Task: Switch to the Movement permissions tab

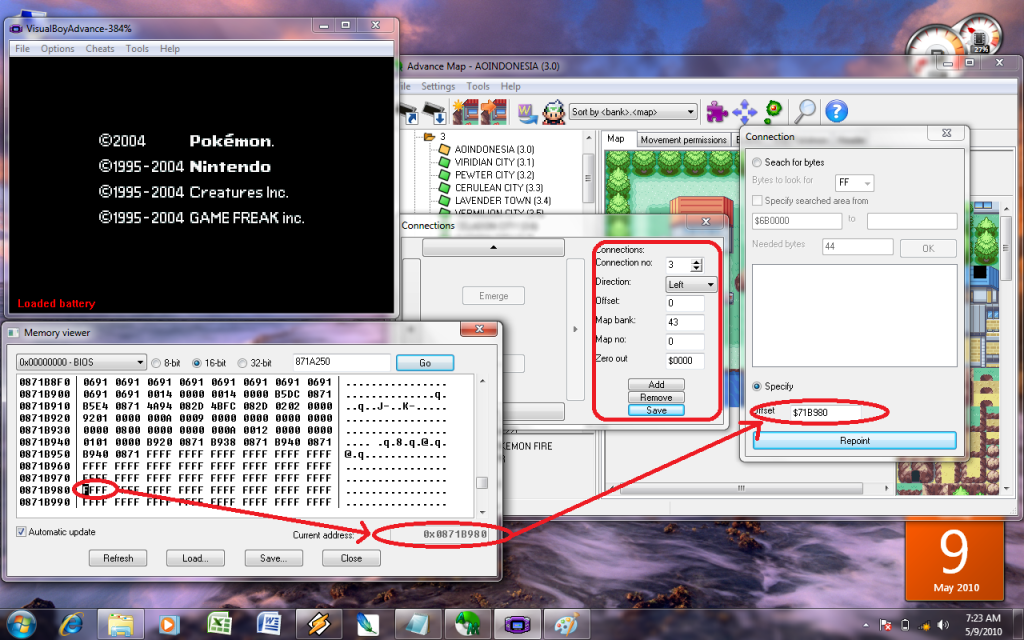Action: tap(683, 140)
